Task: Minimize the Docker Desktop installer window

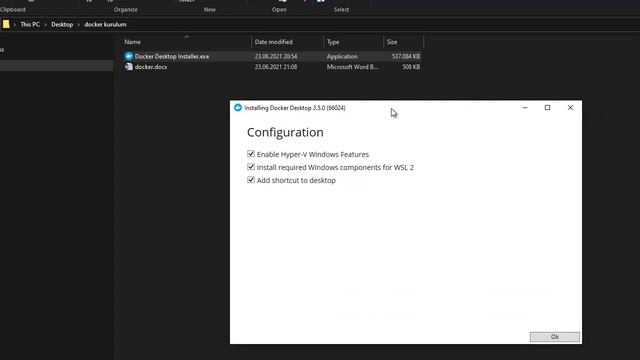Action: click(x=525, y=107)
